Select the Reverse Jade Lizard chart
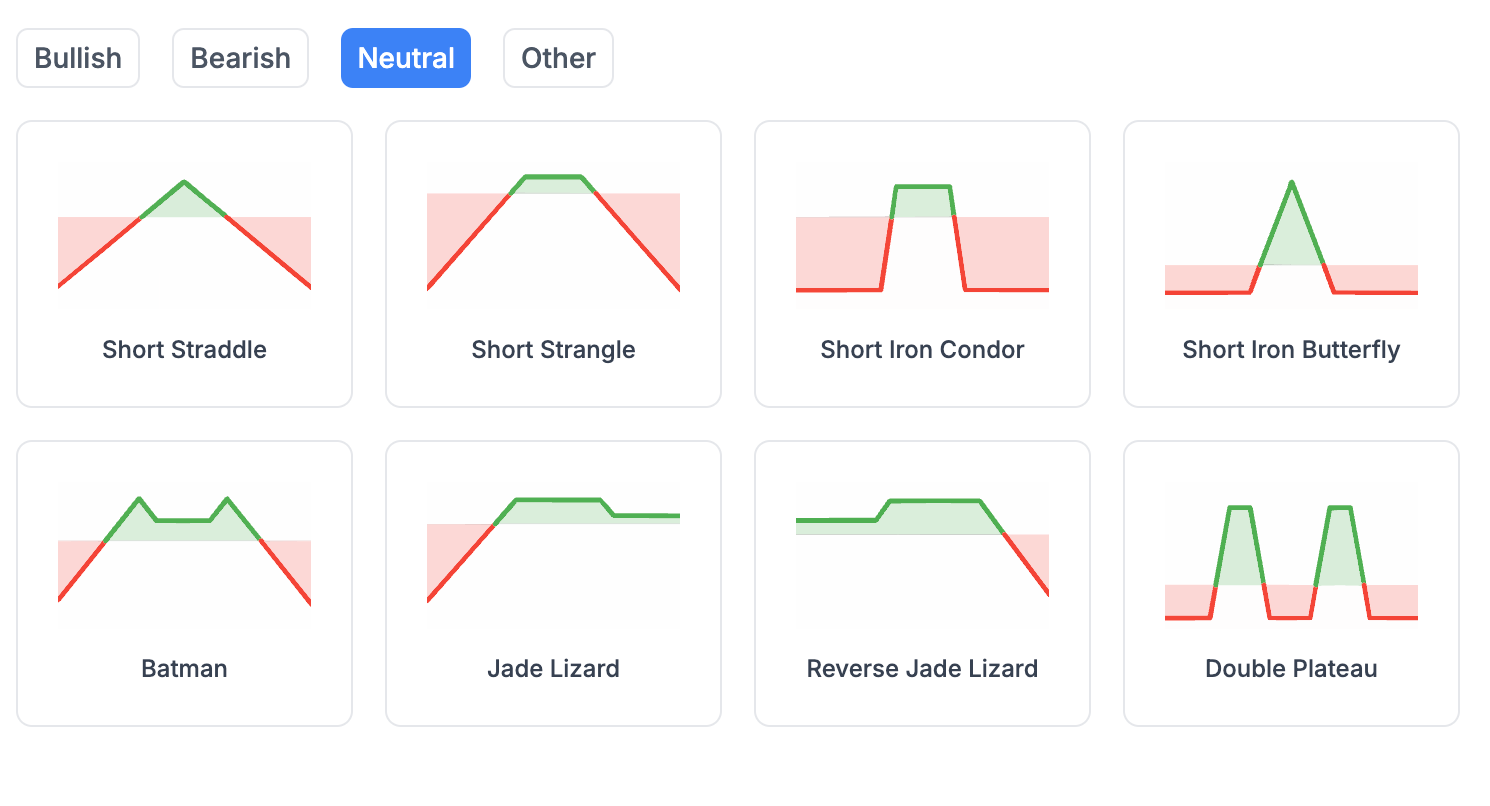 point(922,550)
